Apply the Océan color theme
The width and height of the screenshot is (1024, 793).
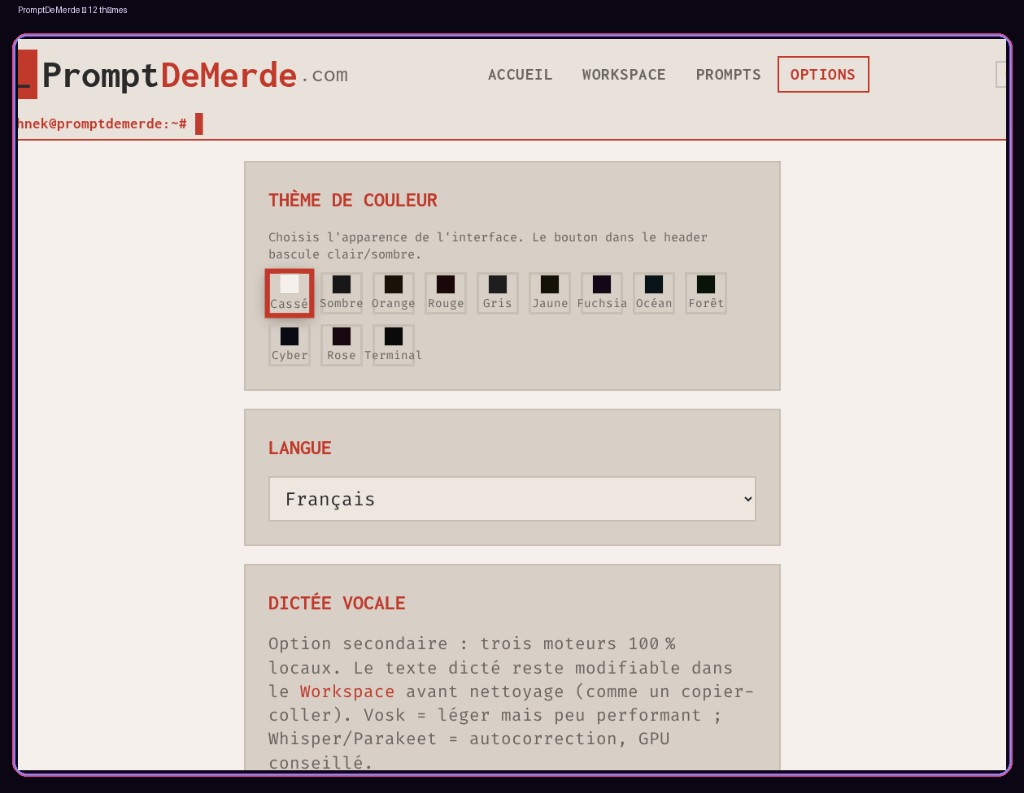[x=654, y=293]
